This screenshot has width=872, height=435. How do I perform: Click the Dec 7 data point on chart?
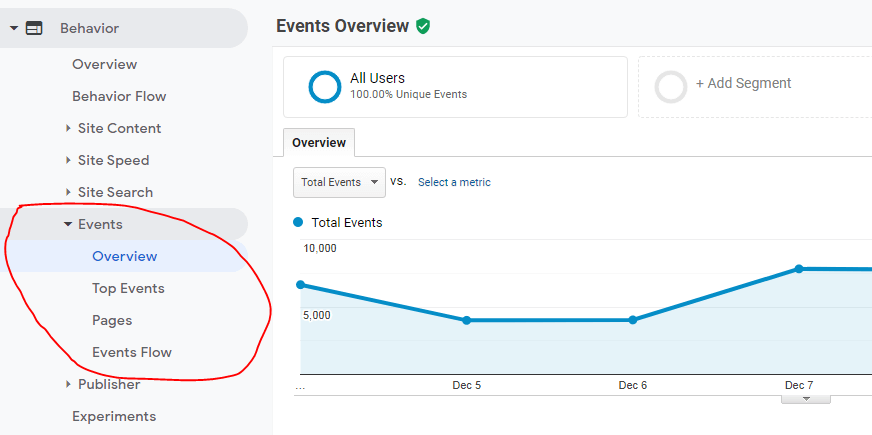coord(798,268)
